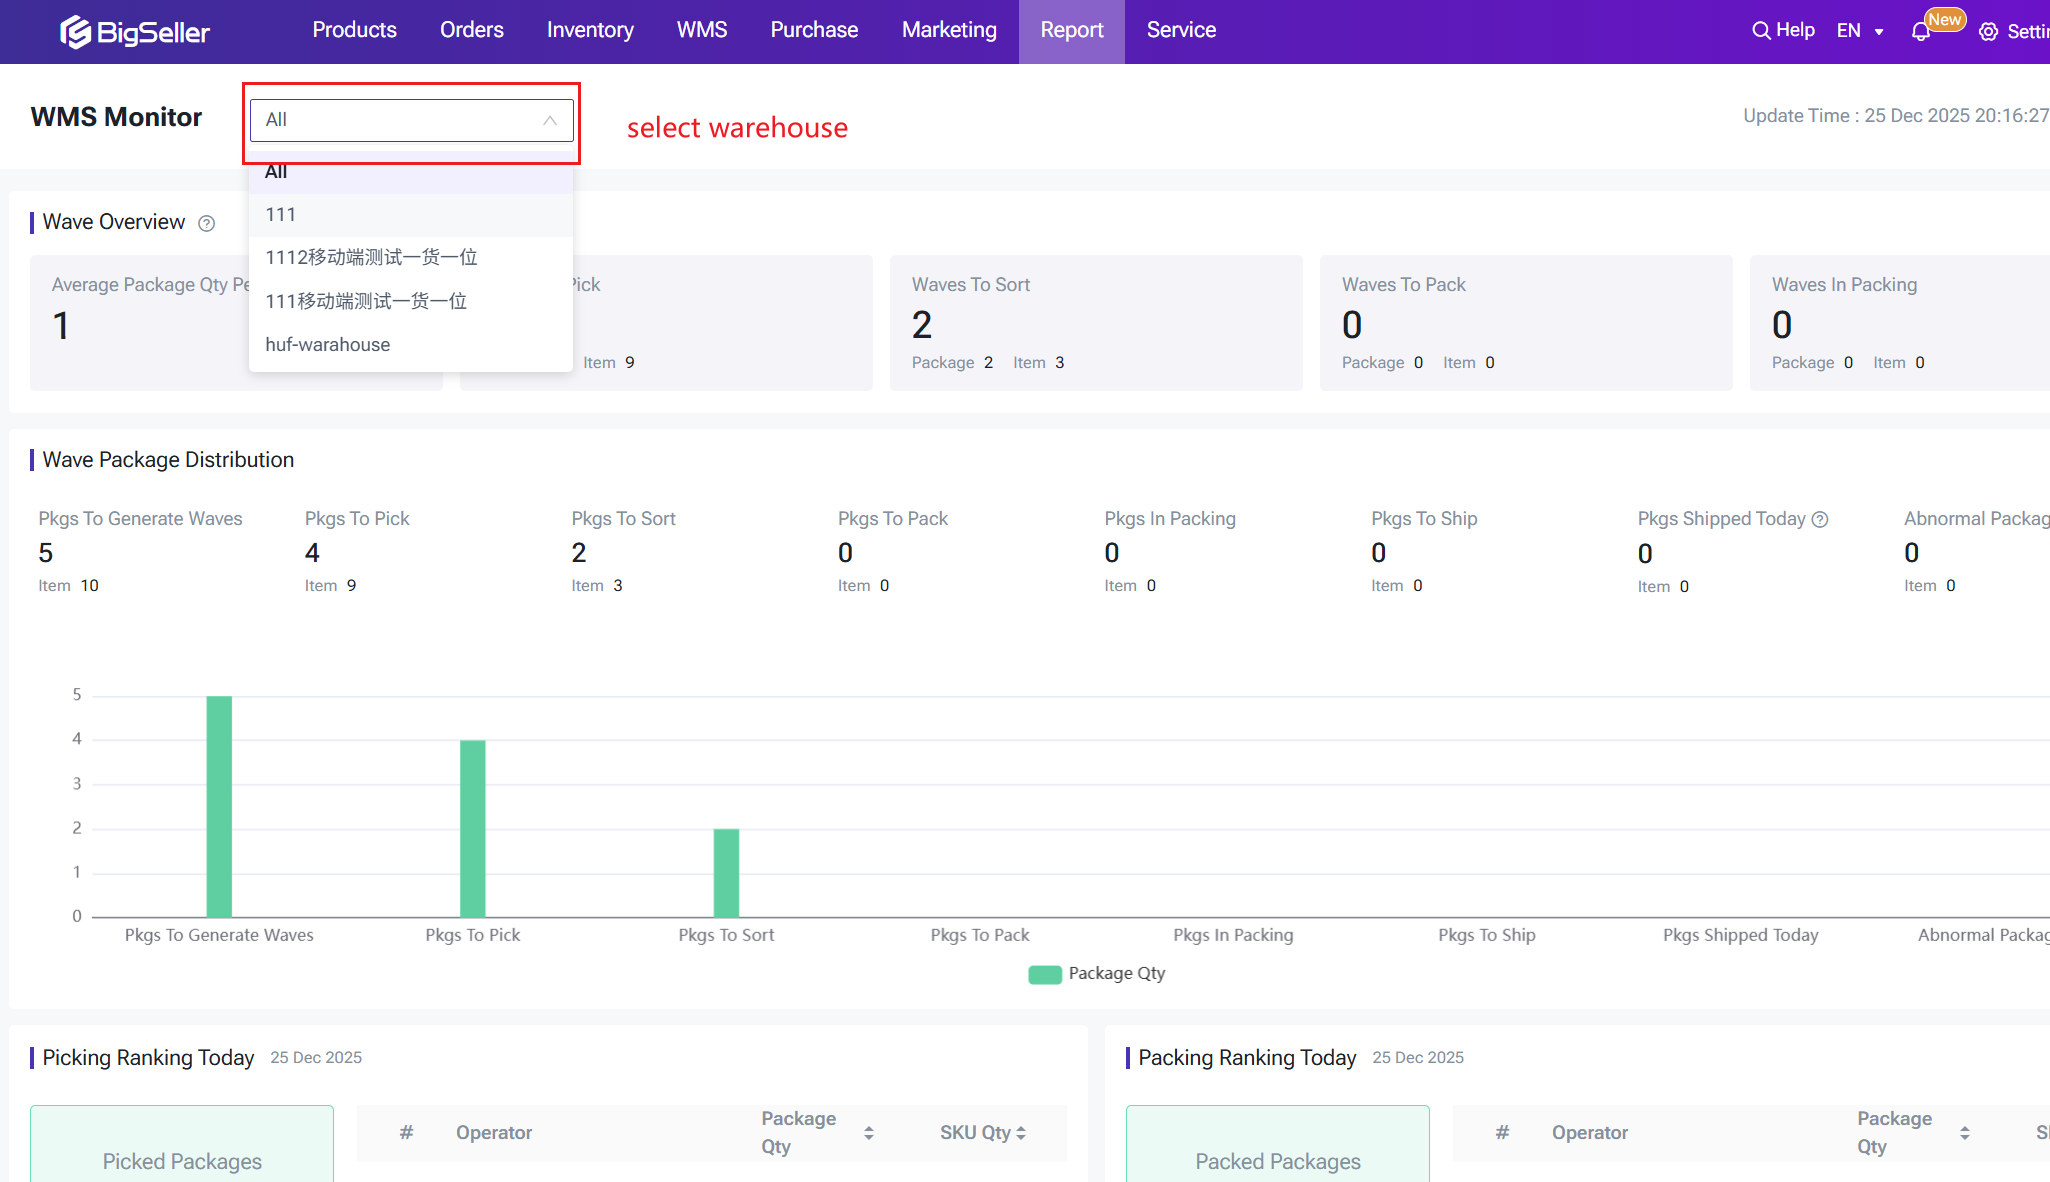Click the Settings gear icon

(x=1989, y=32)
